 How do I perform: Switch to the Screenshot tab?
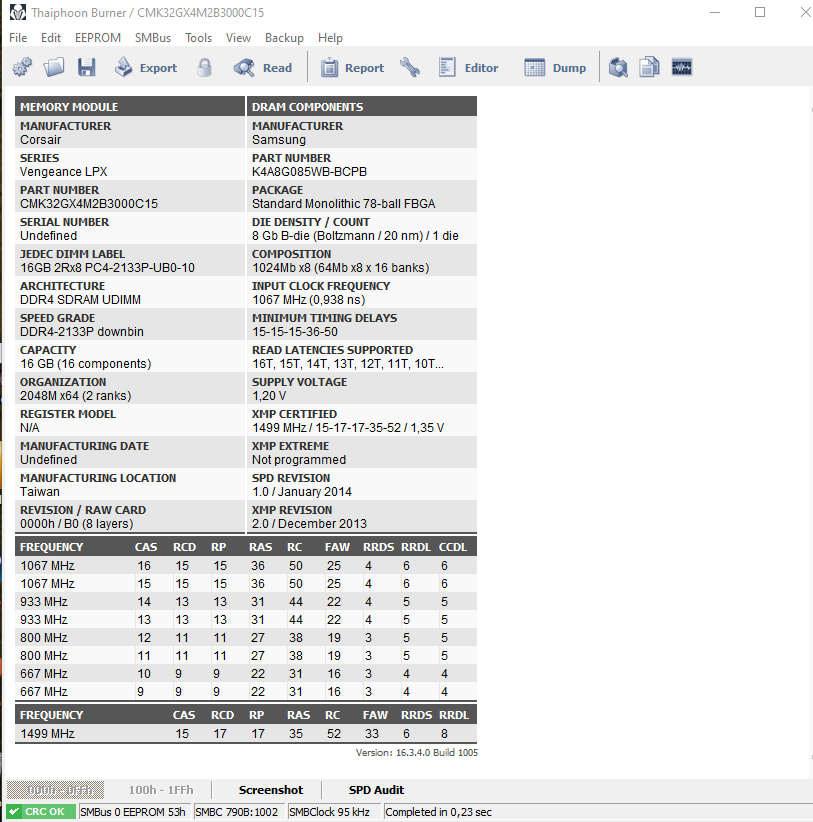[269, 789]
